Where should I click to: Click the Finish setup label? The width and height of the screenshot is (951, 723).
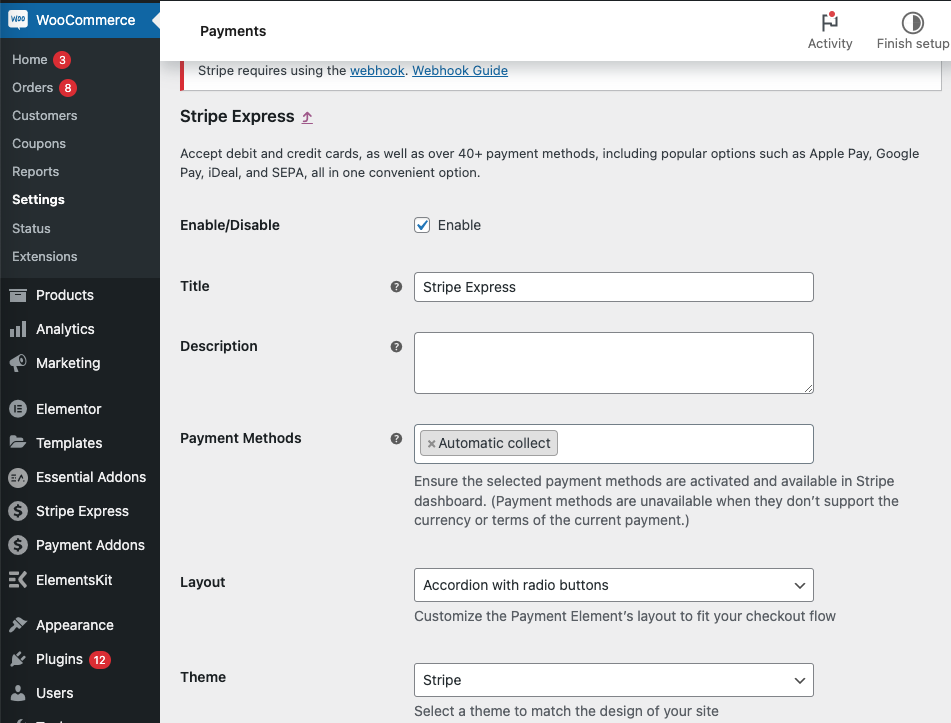[913, 44]
